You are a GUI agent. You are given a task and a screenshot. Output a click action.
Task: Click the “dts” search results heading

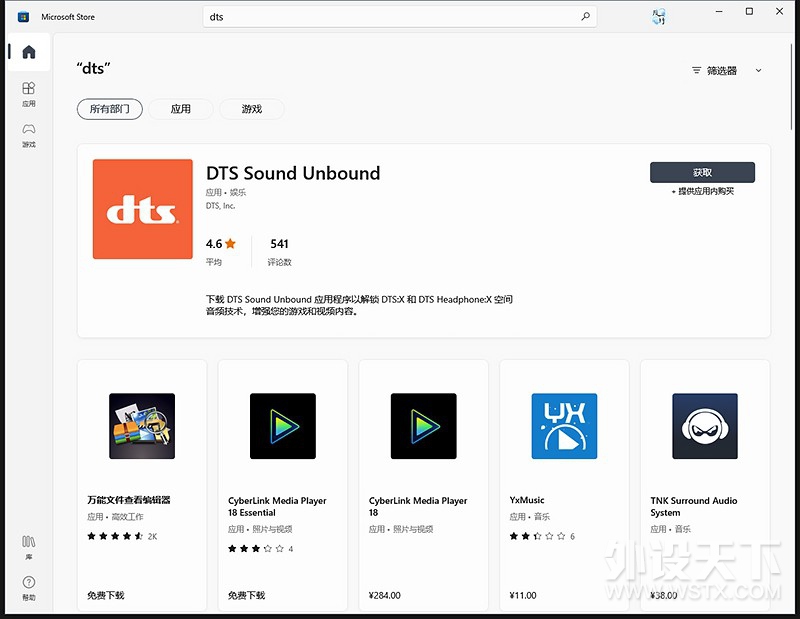(x=93, y=68)
